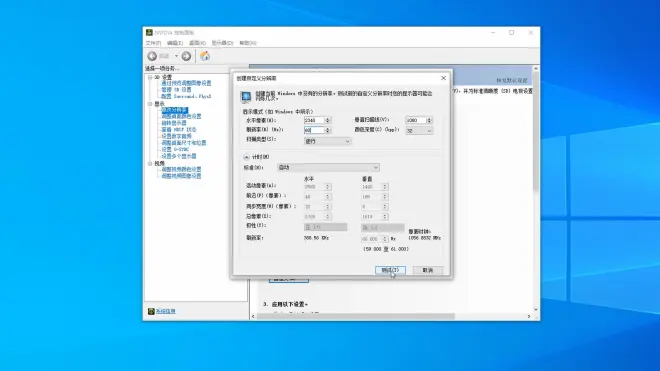Viewport: 660px width, 371px height.
Task: Click the 刷新率 (Hz) spinner arrows
Action: [328, 130]
